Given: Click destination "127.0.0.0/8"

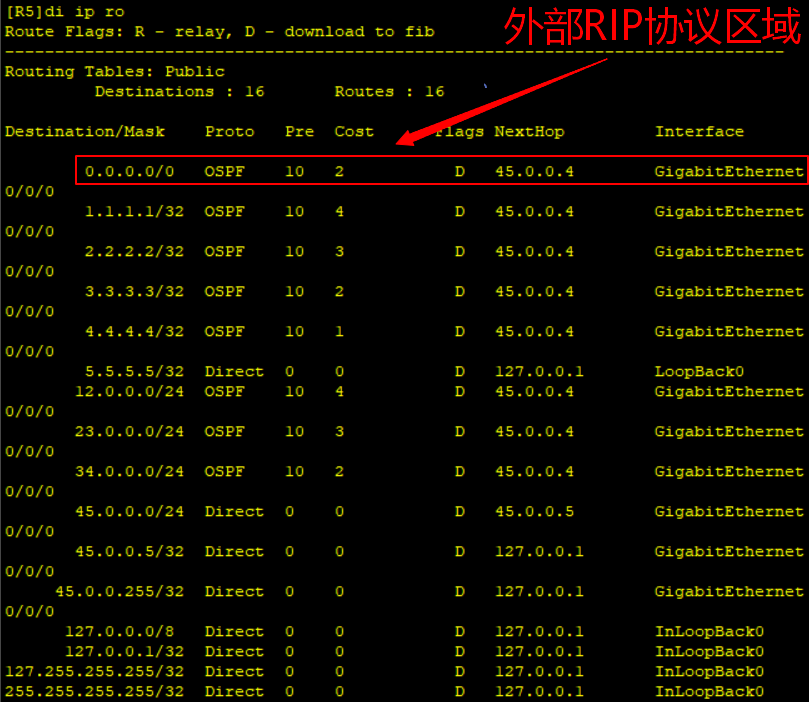Looking at the screenshot, I should (120, 632).
